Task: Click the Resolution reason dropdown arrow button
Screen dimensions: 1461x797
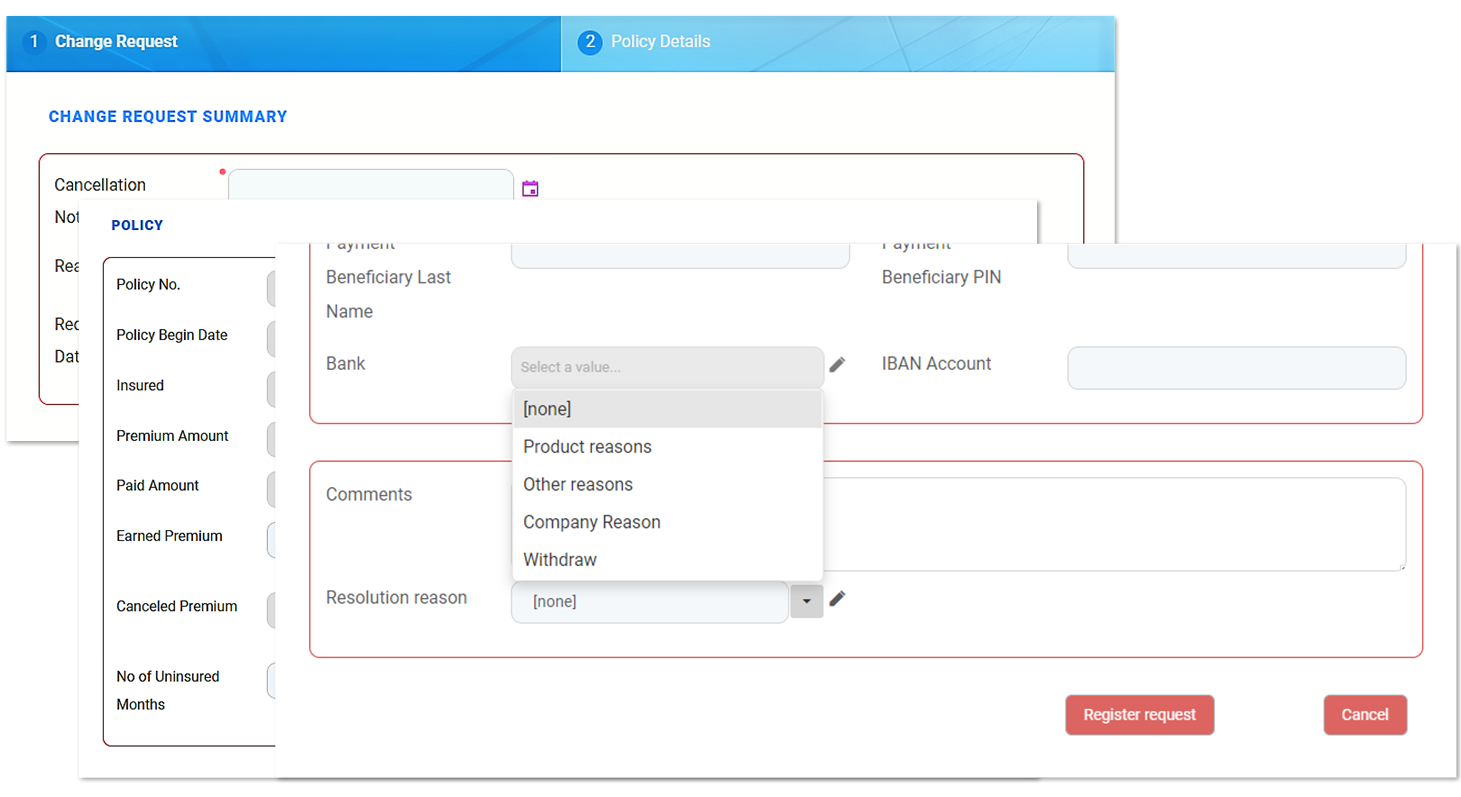Action: pyautogui.click(x=806, y=602)
